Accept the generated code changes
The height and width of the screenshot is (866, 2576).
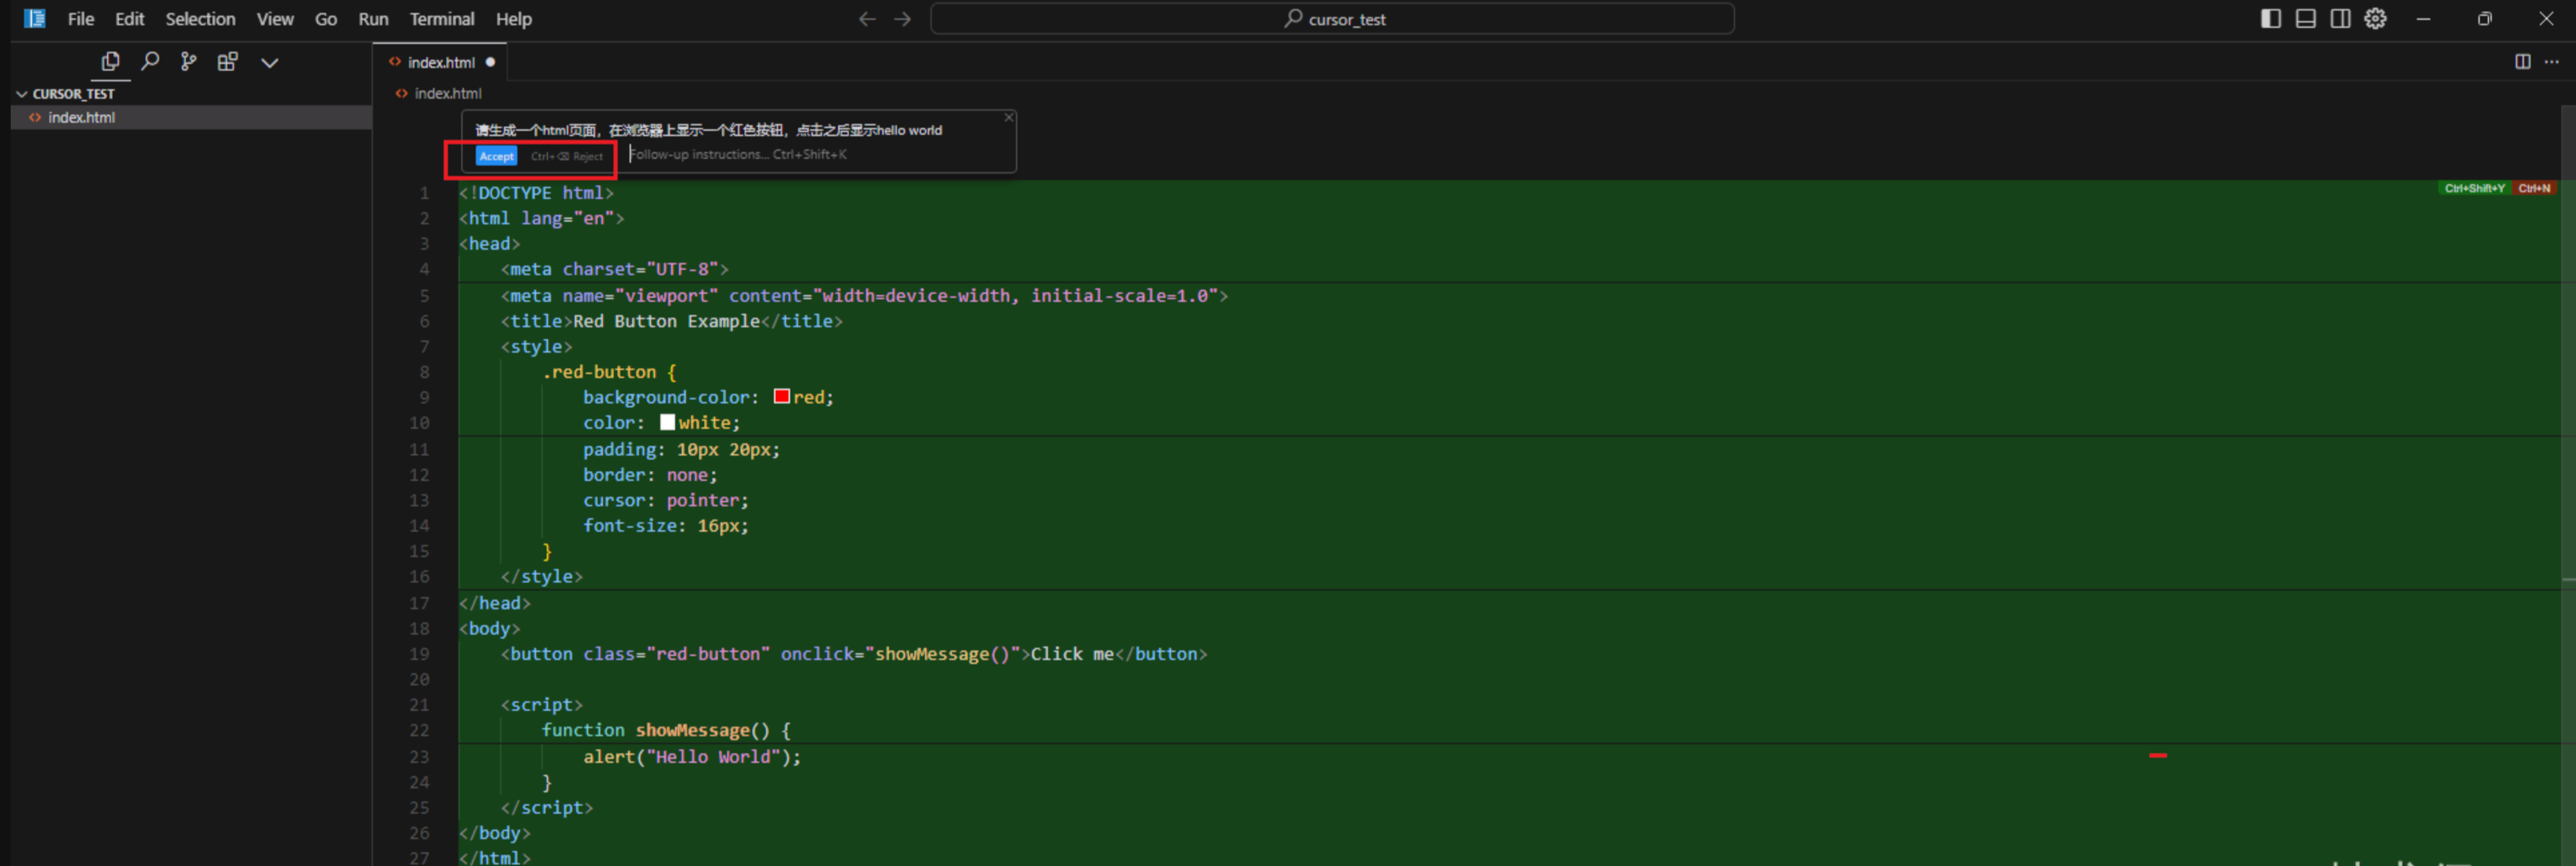click(496, 156)
